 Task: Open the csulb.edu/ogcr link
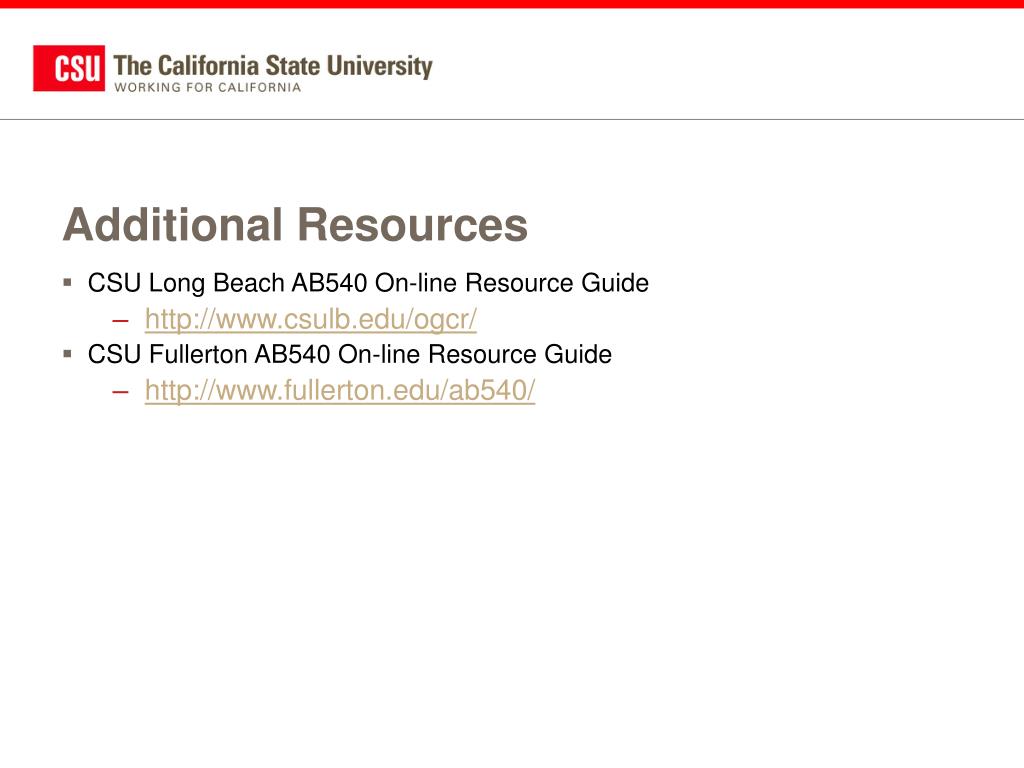311,319
